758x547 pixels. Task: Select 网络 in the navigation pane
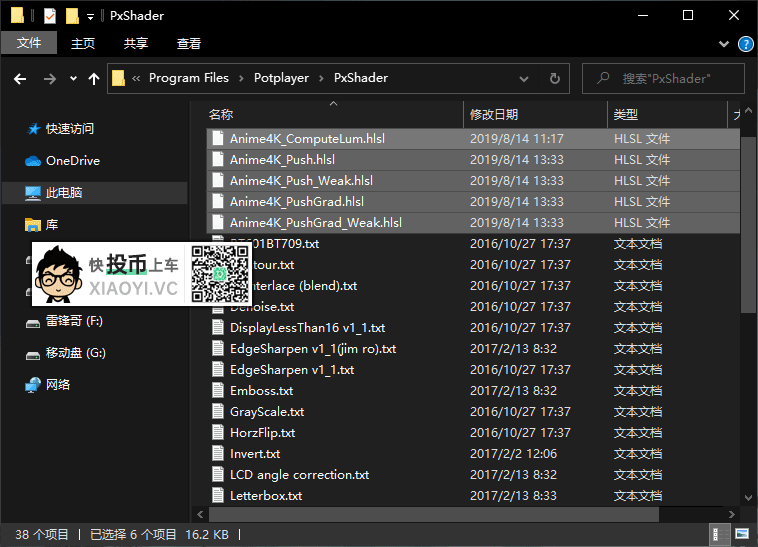[x=58, y=384]
